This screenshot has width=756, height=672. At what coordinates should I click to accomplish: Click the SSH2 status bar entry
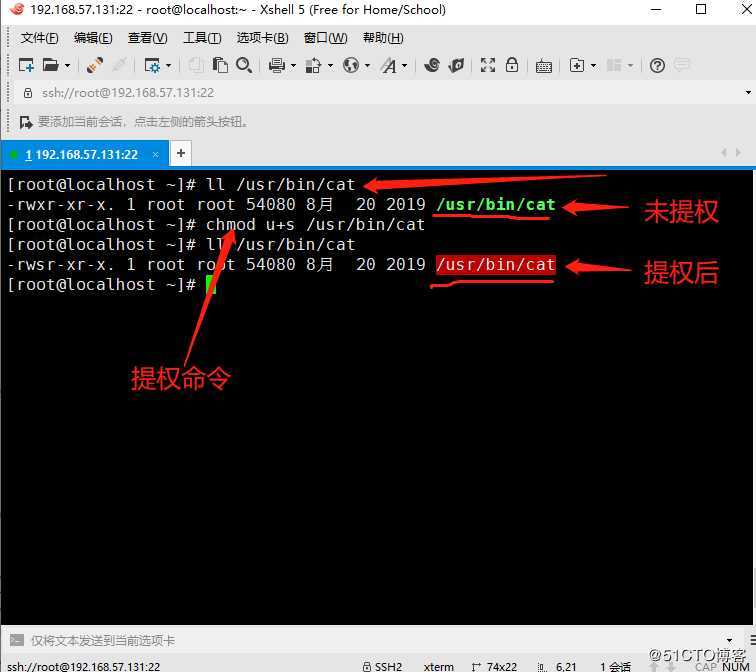click(383, 666)
